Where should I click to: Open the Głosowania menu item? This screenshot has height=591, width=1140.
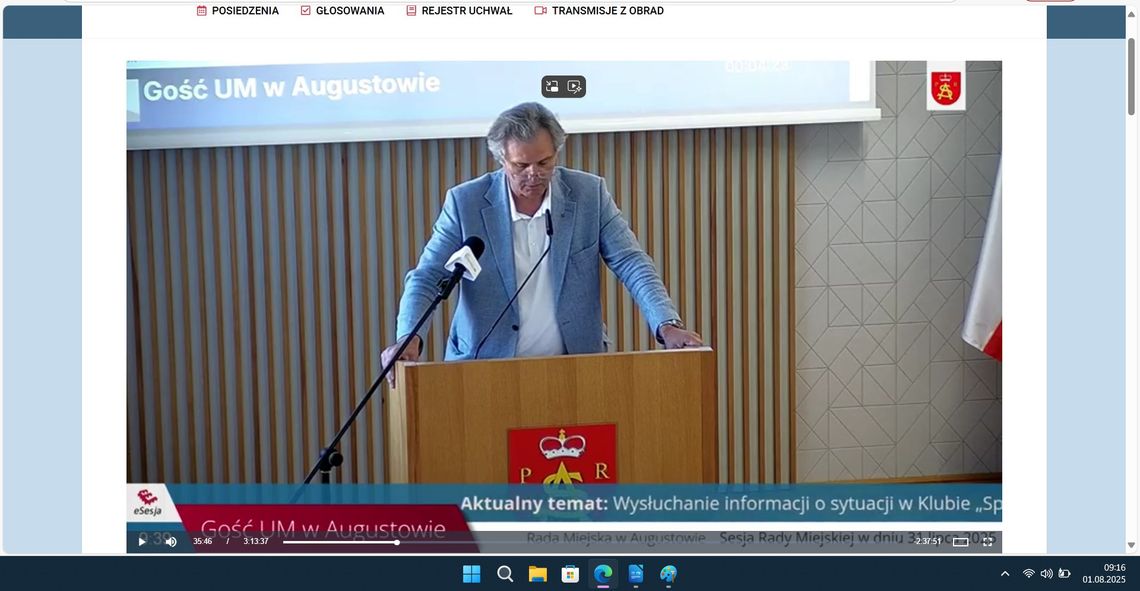342,11
